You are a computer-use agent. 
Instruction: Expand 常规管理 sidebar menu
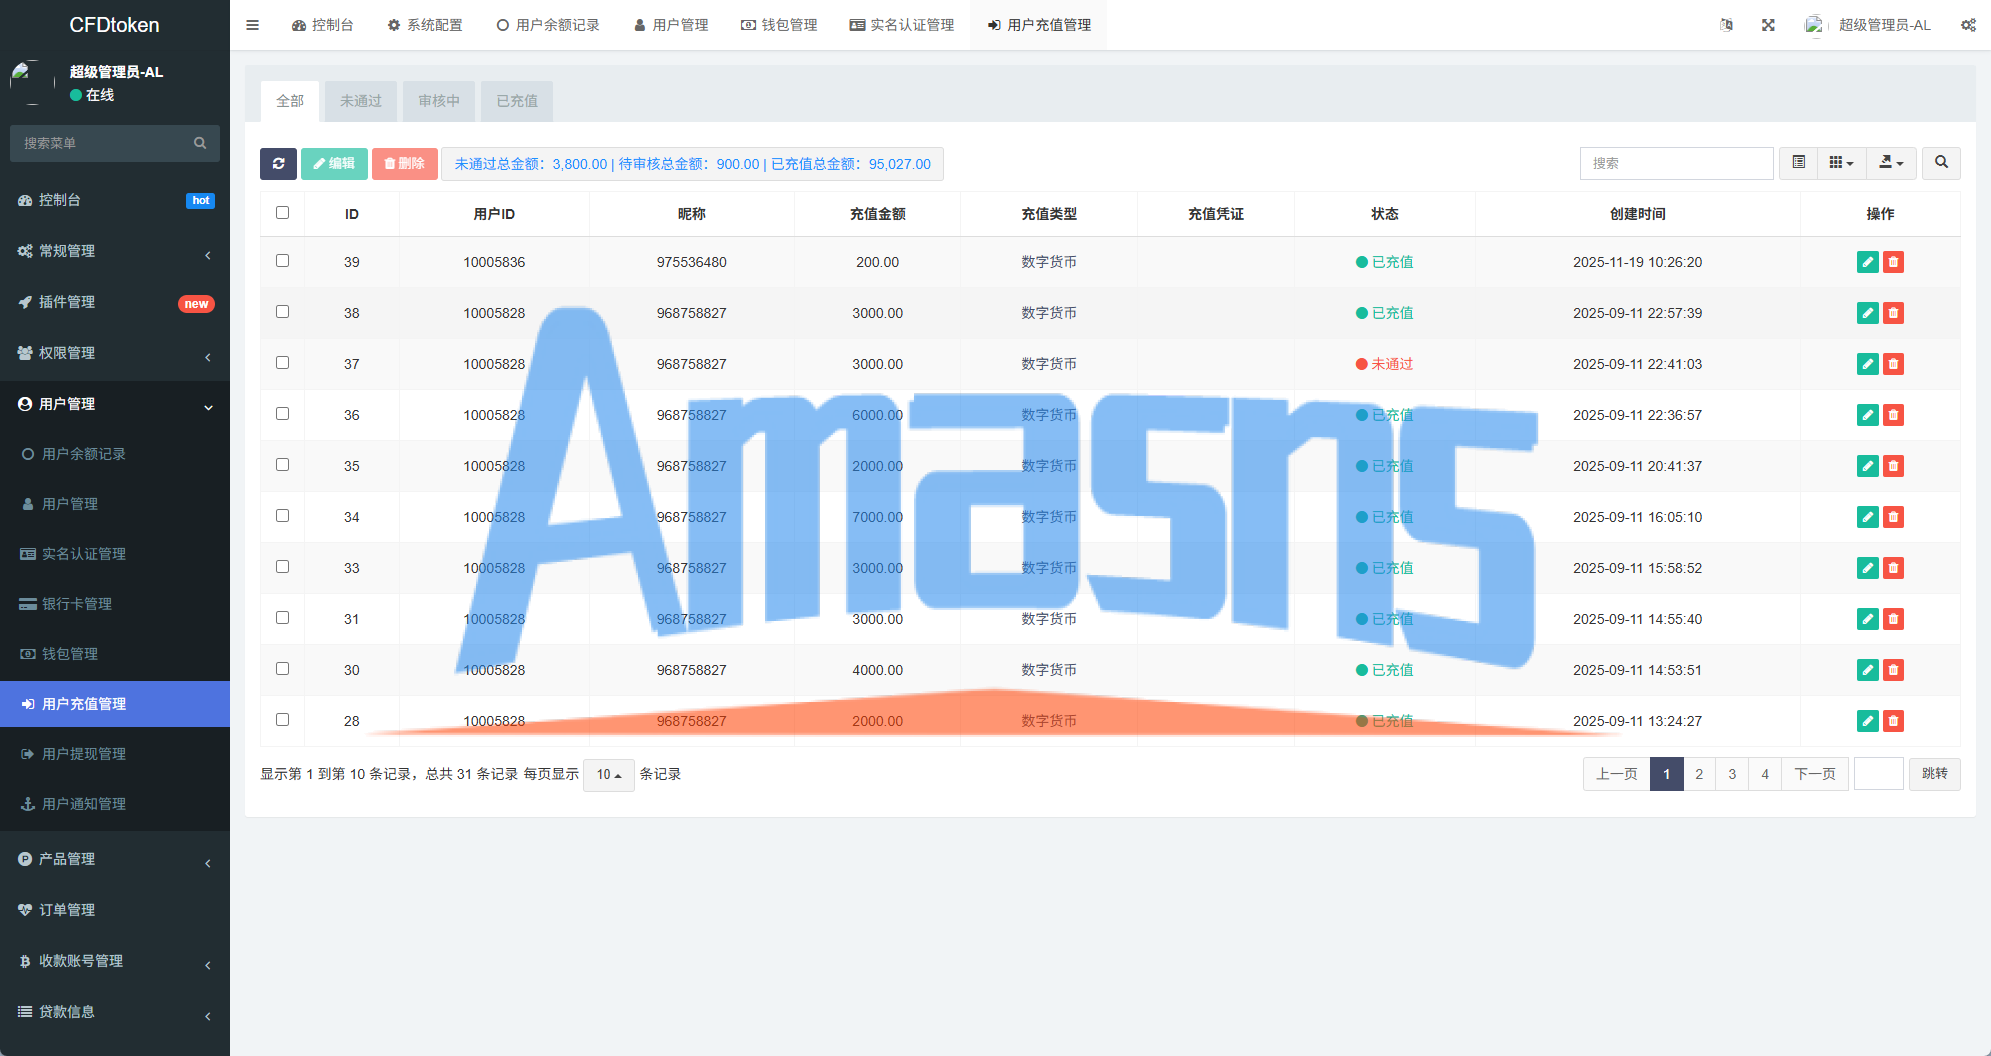tap(115, 251)
